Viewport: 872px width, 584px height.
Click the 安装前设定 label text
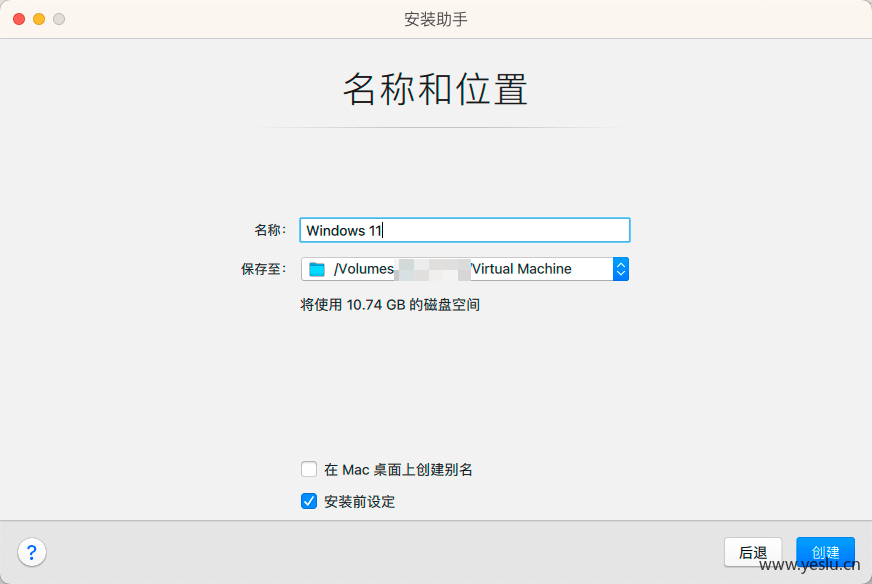[359, 502]
